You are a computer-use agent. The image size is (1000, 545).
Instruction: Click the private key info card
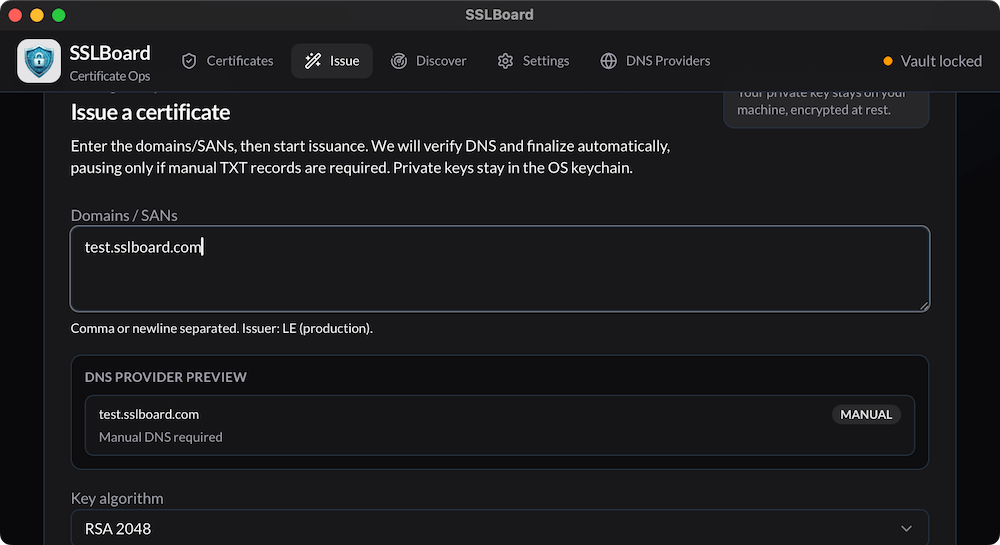(826, 109)
